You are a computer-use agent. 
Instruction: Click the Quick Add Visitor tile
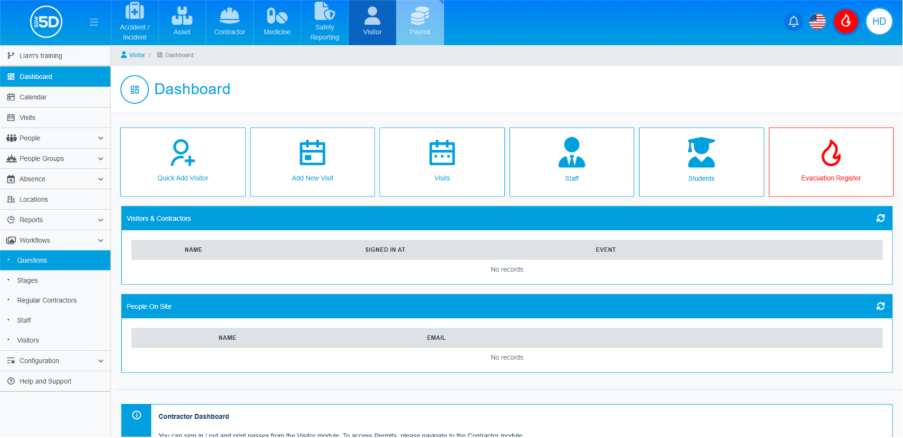point(183,161)
